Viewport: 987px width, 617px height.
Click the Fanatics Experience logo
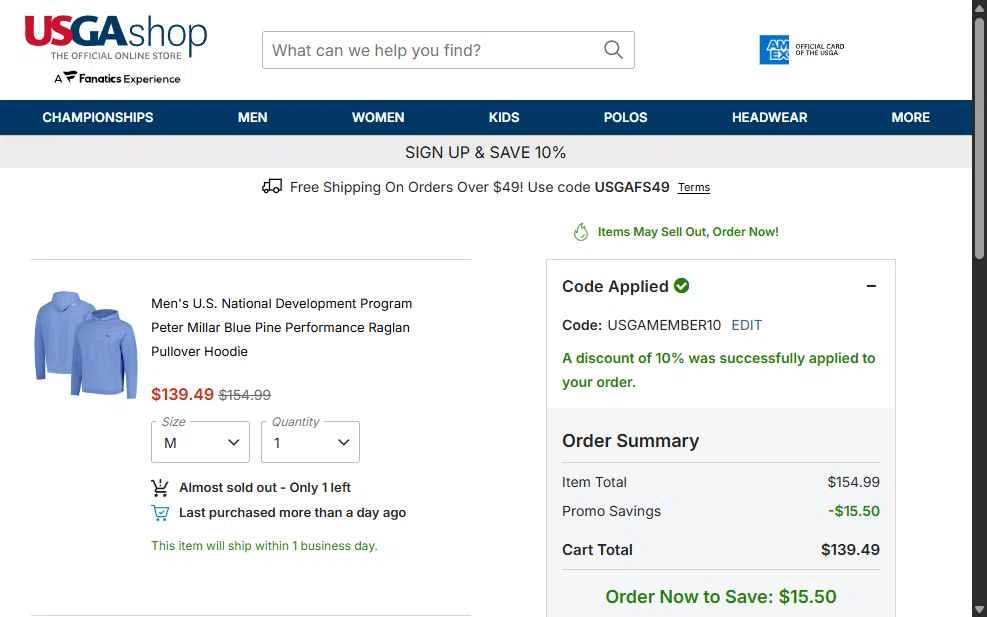click(x=117, y=78)
